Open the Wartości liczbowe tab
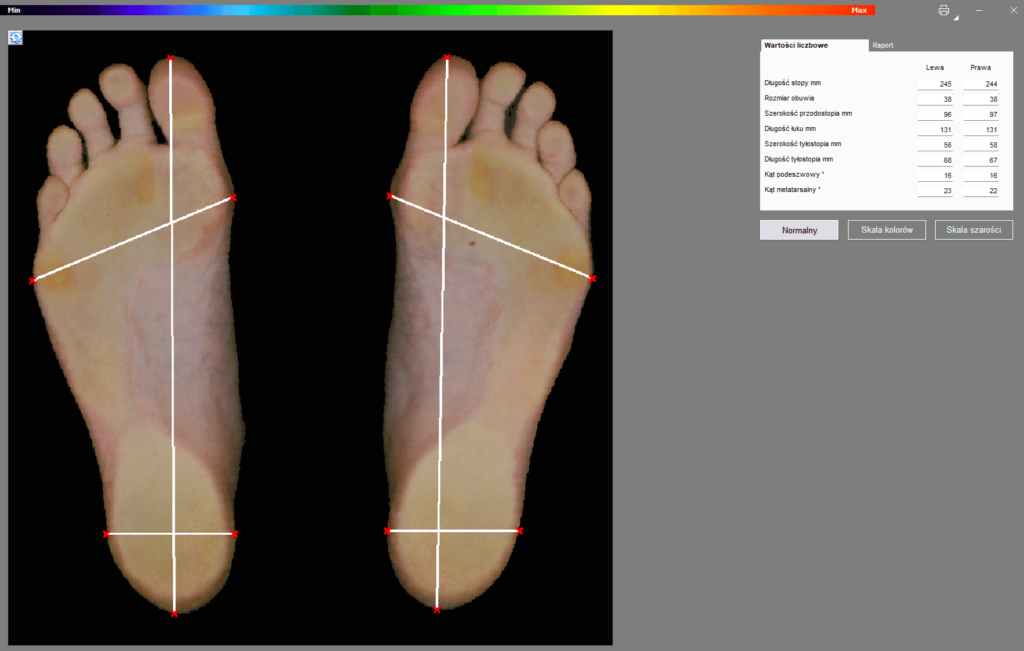The height and width of the screenshot is (651, 1024). tap(796, 45)
